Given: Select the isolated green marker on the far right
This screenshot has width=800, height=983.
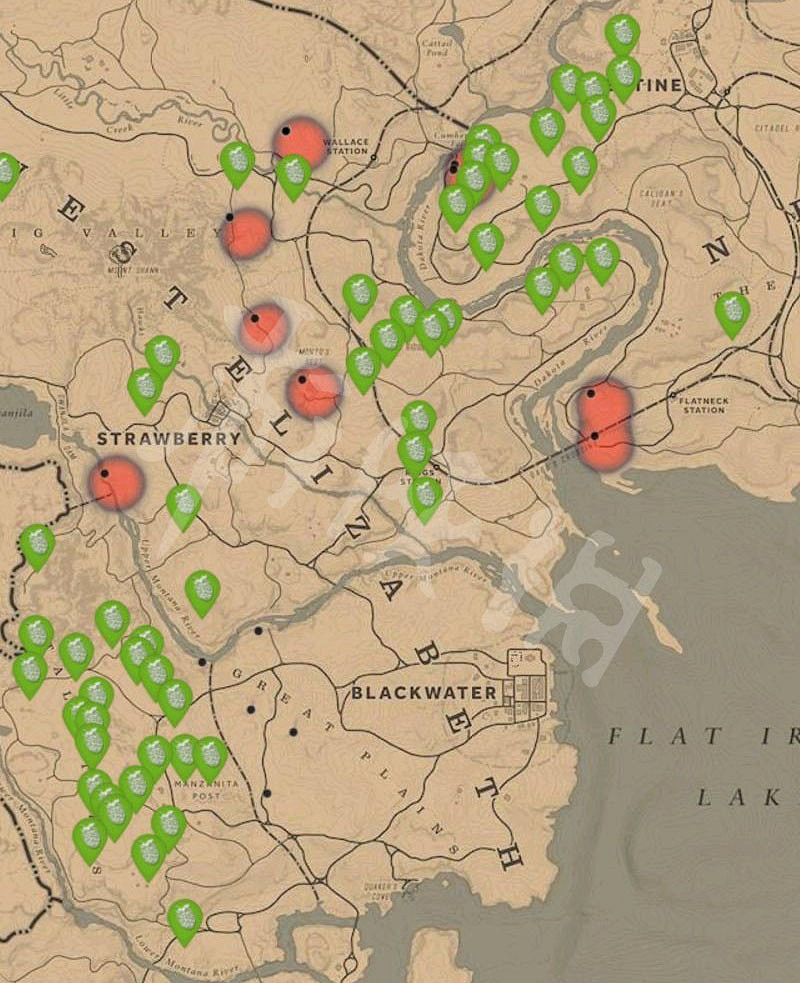Looking at the screenshot, I should (x=732, y=311).
